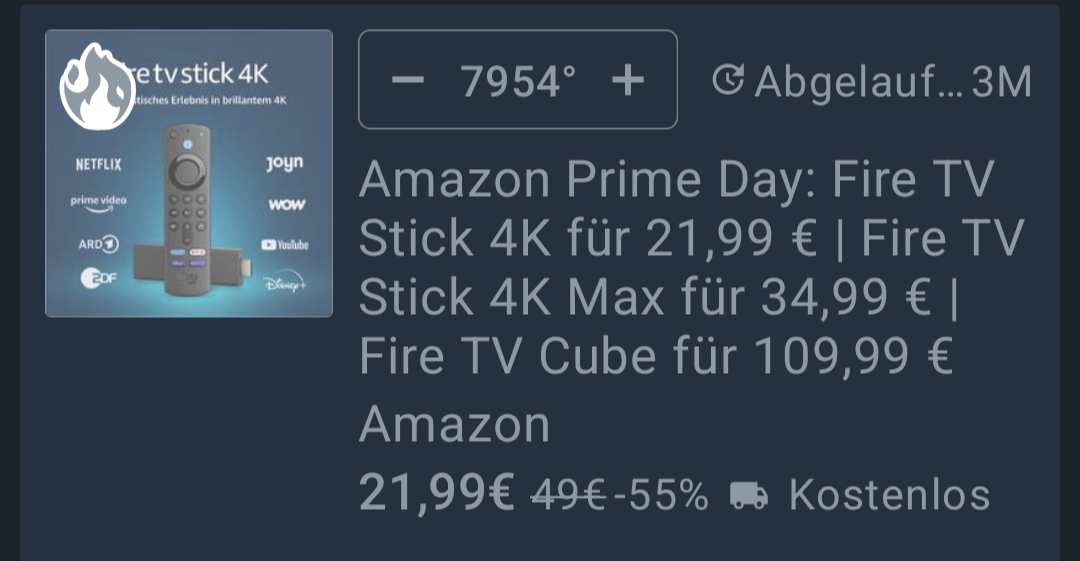
Task: Click the 21,99€ deal price
Action: coord(437,493)
